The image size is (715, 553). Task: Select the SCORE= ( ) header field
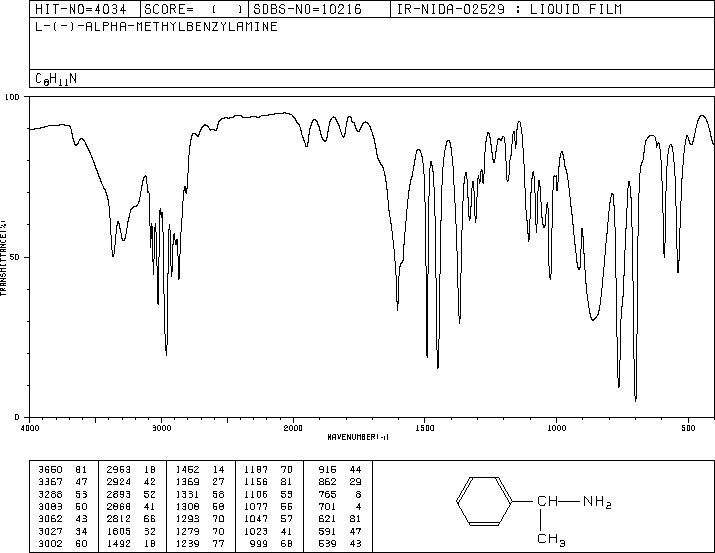194,9
